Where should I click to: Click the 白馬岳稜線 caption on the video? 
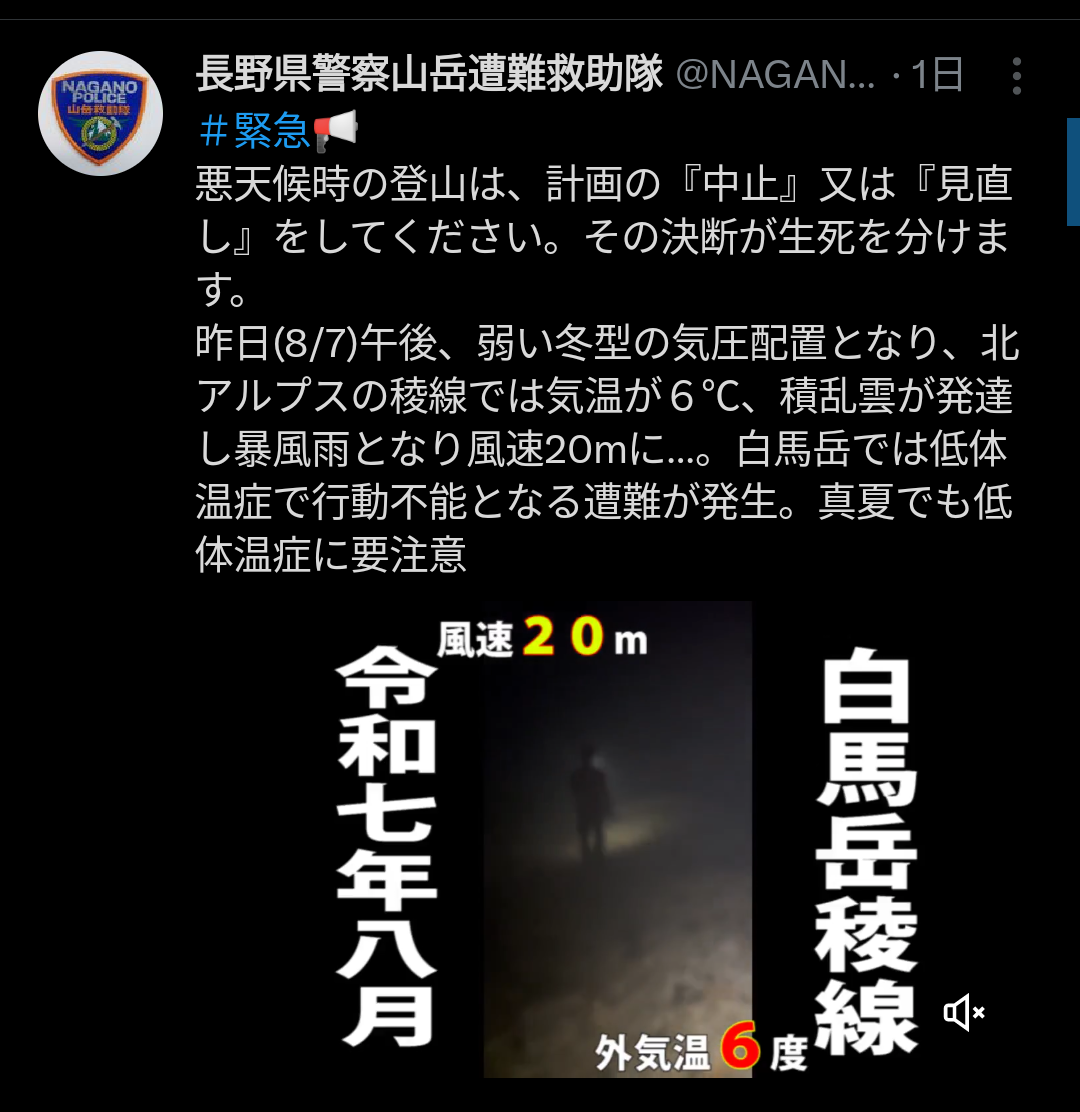click(867, 851)
